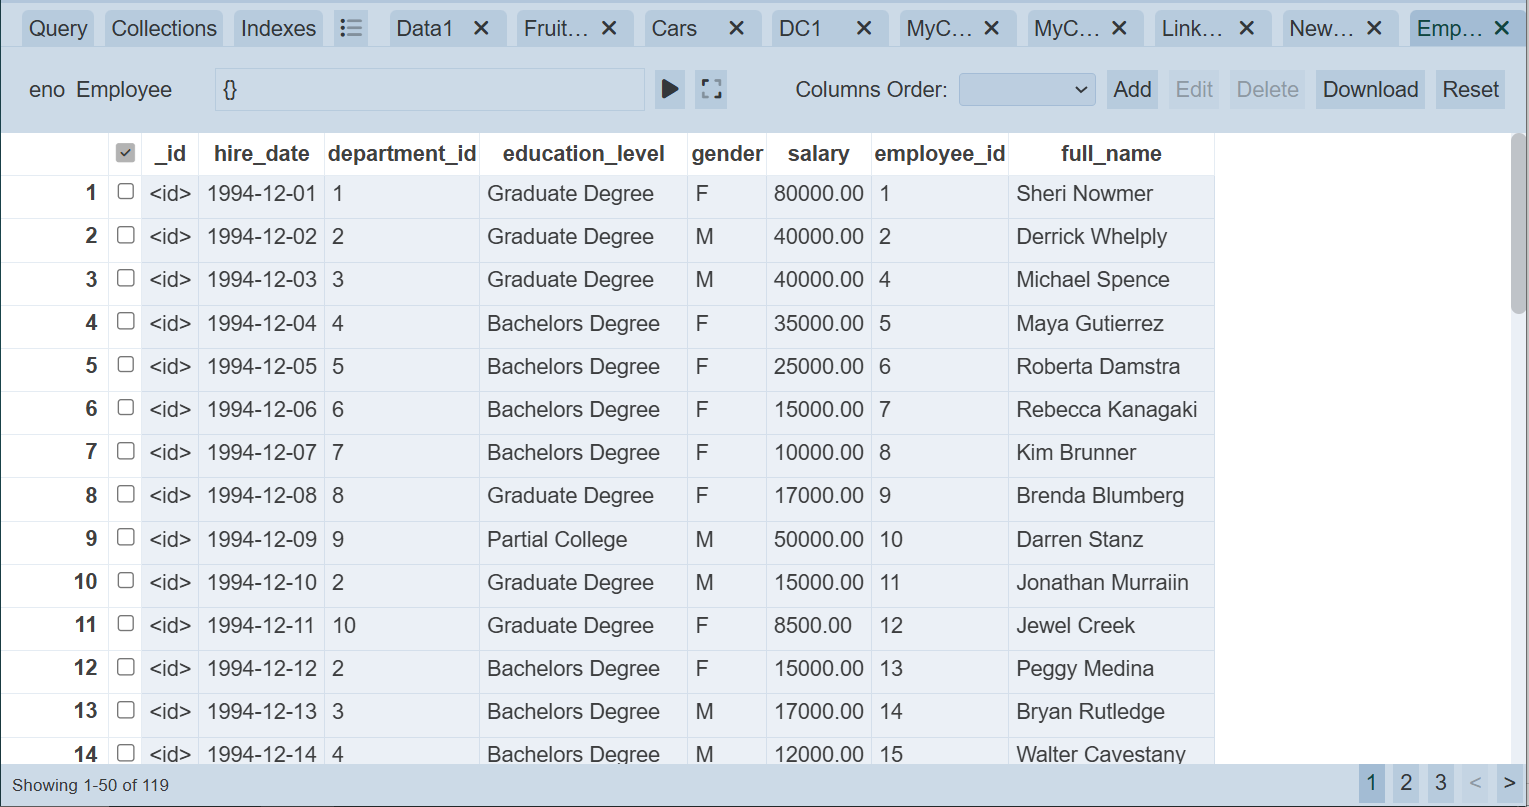The width and height of the screenshot is (1529, 807).
Task: Open the Indexes tab
Action: click(278, 28)
